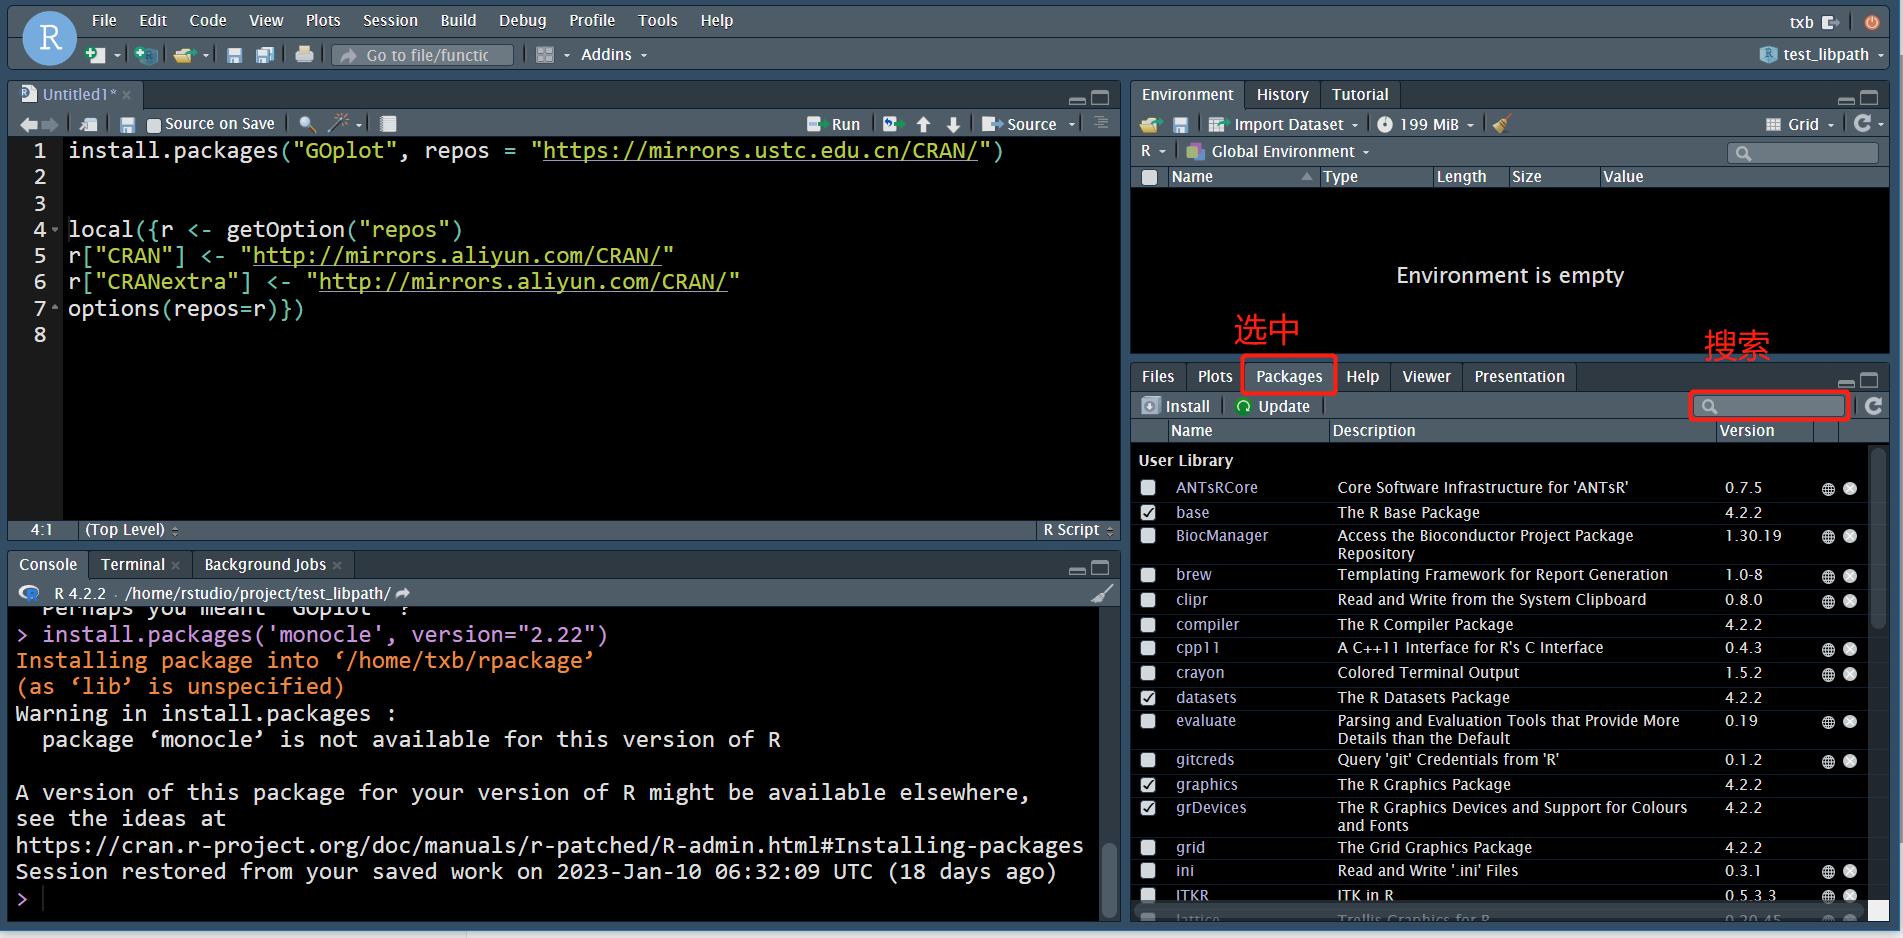Click the print icon in main toolbar
This screenshot has height=938, width=1903.
pos(304,55)
